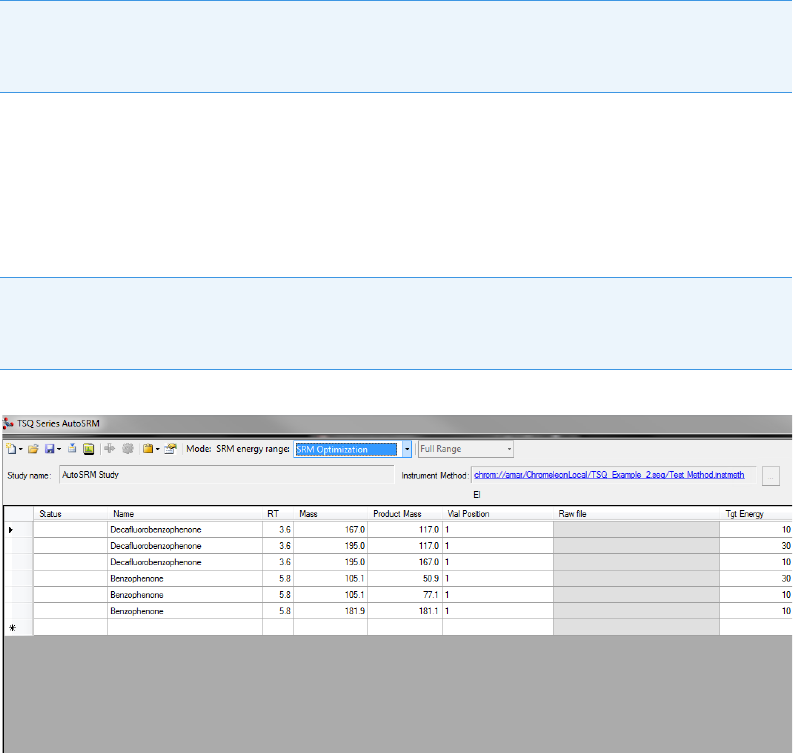Click mass cell 181.9
The image size is (793, 753).
click(330, 611)
